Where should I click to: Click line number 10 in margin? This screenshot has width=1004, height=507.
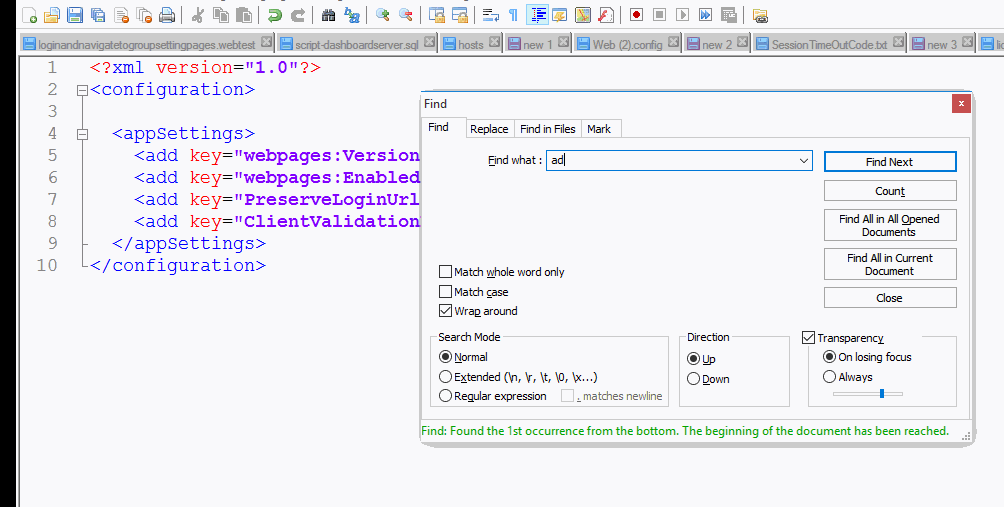47,265
